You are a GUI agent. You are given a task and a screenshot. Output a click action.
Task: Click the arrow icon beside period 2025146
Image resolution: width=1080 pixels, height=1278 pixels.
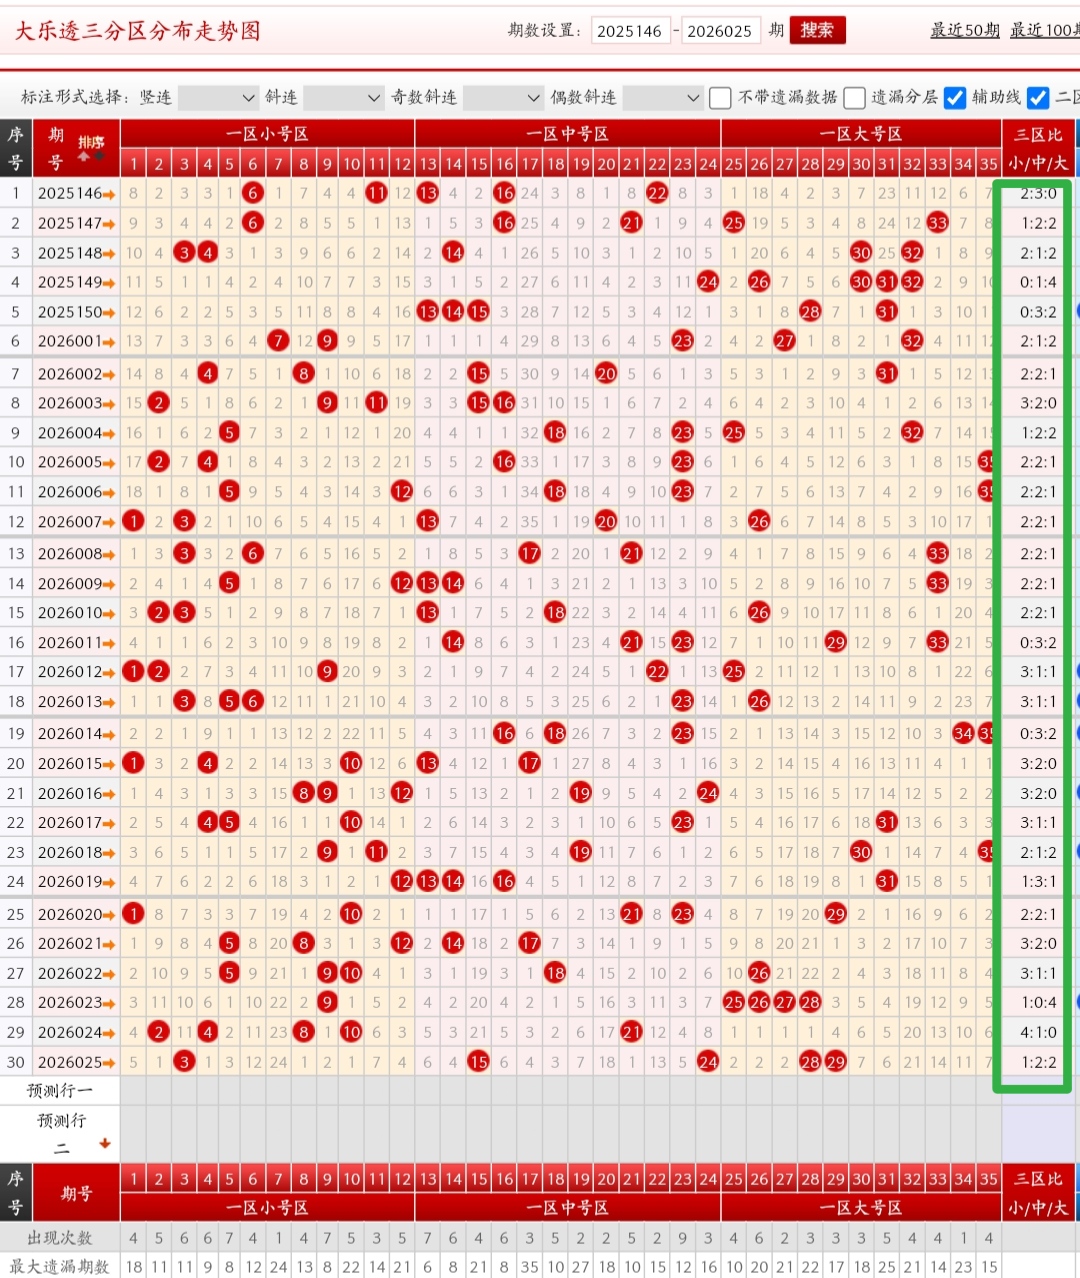pos(108,194)
